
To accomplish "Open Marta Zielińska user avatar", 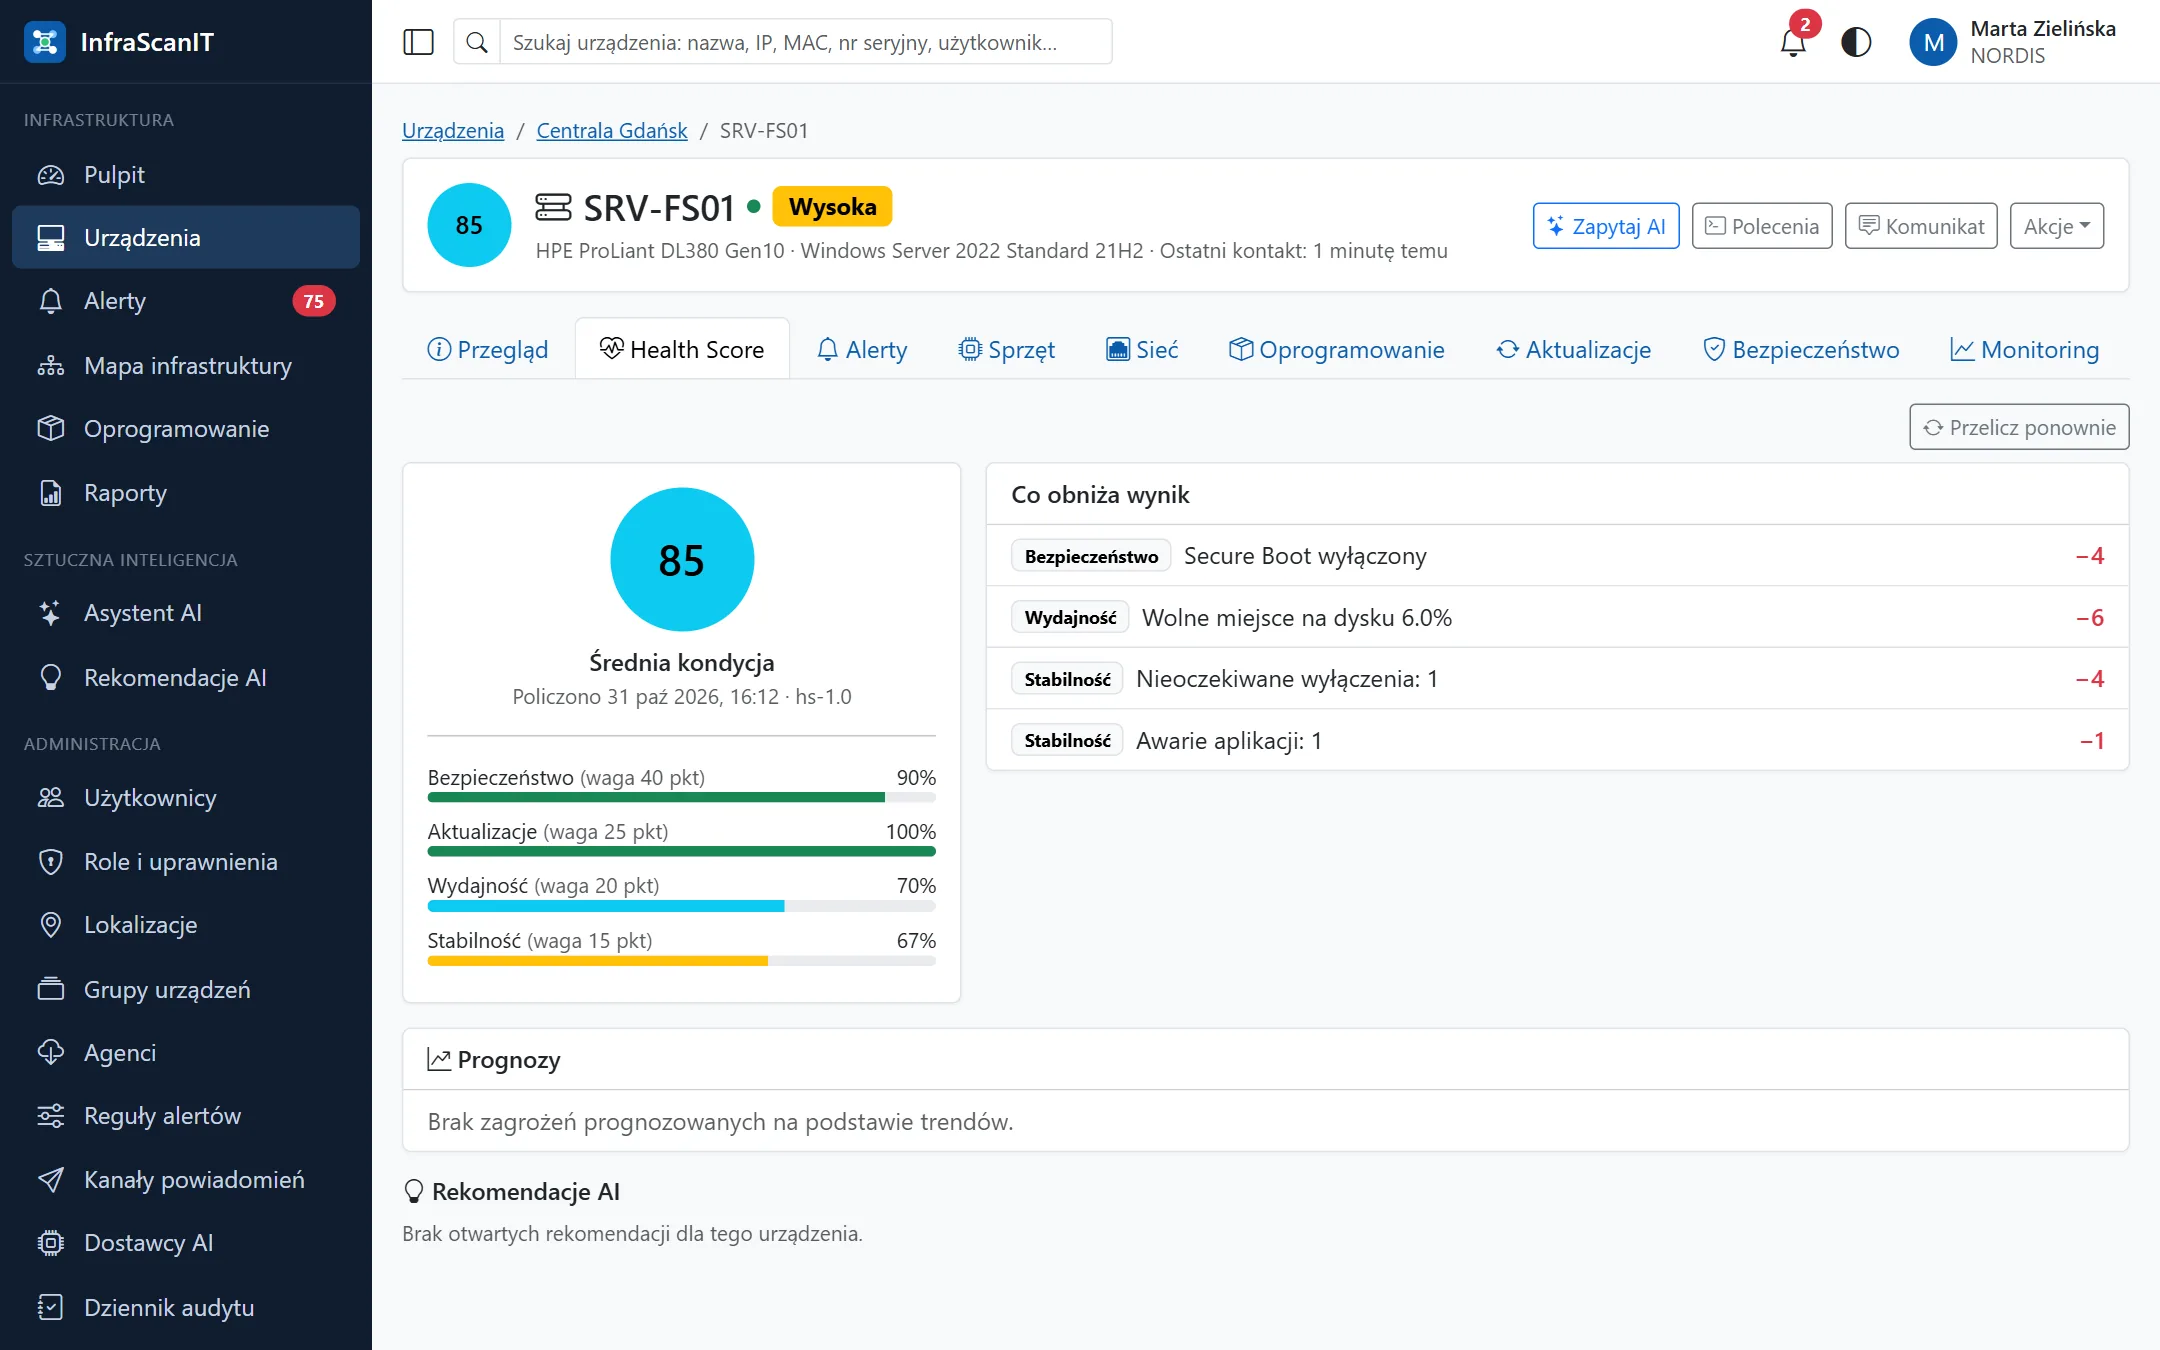I will 1933,42.
